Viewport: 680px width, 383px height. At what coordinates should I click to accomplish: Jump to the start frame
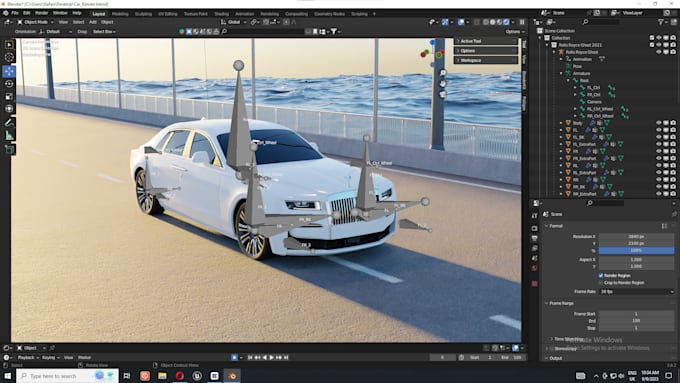[x=250, y=357]
